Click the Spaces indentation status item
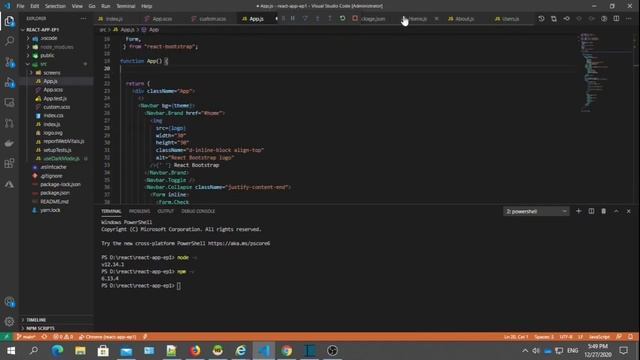This screenshot has width=640, height=360. coord(544,337)
